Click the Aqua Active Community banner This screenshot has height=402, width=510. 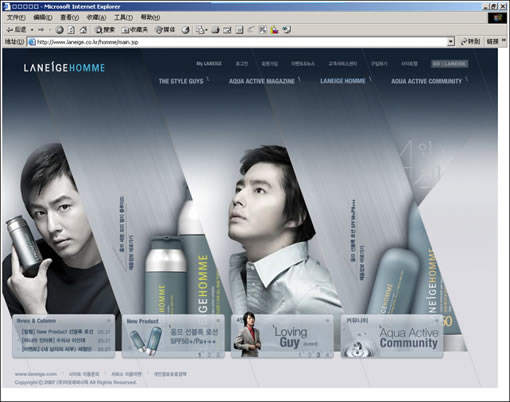coord(392,337)
